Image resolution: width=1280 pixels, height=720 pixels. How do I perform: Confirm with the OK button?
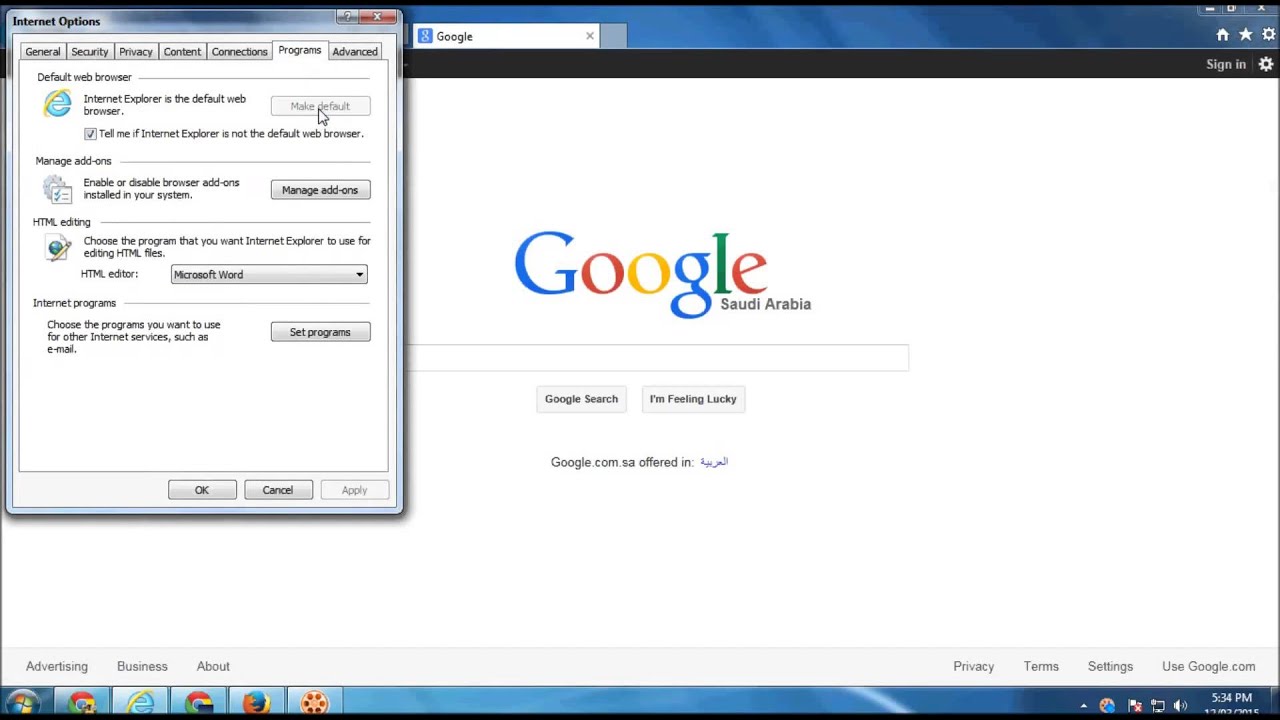point(202,490)
